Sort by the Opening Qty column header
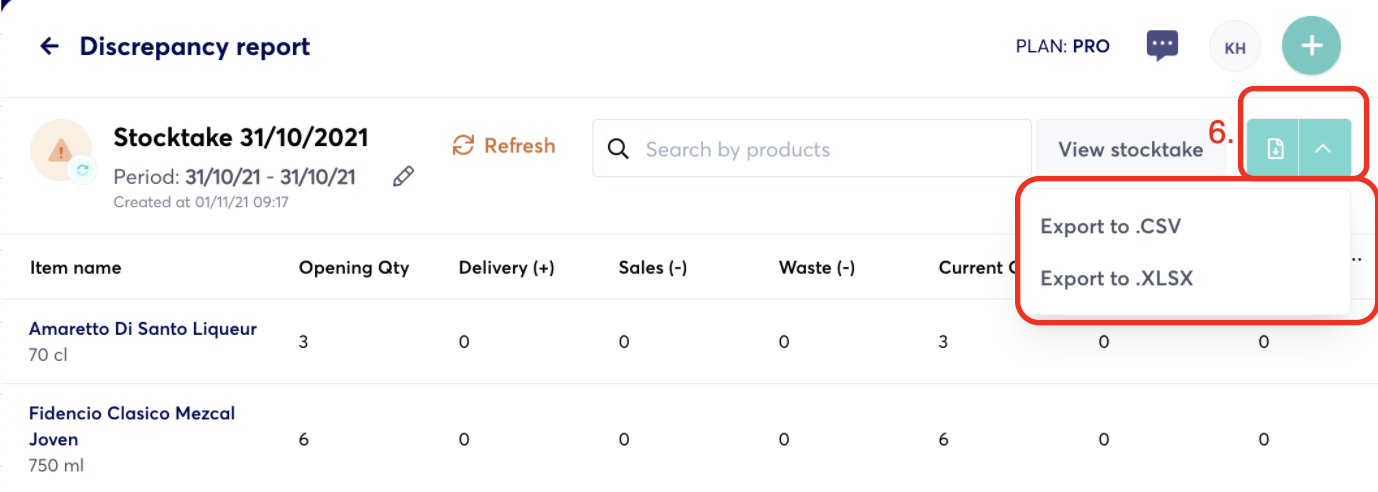The width and height of the screenshot is (1378, 492). click(x=354, y=267)
